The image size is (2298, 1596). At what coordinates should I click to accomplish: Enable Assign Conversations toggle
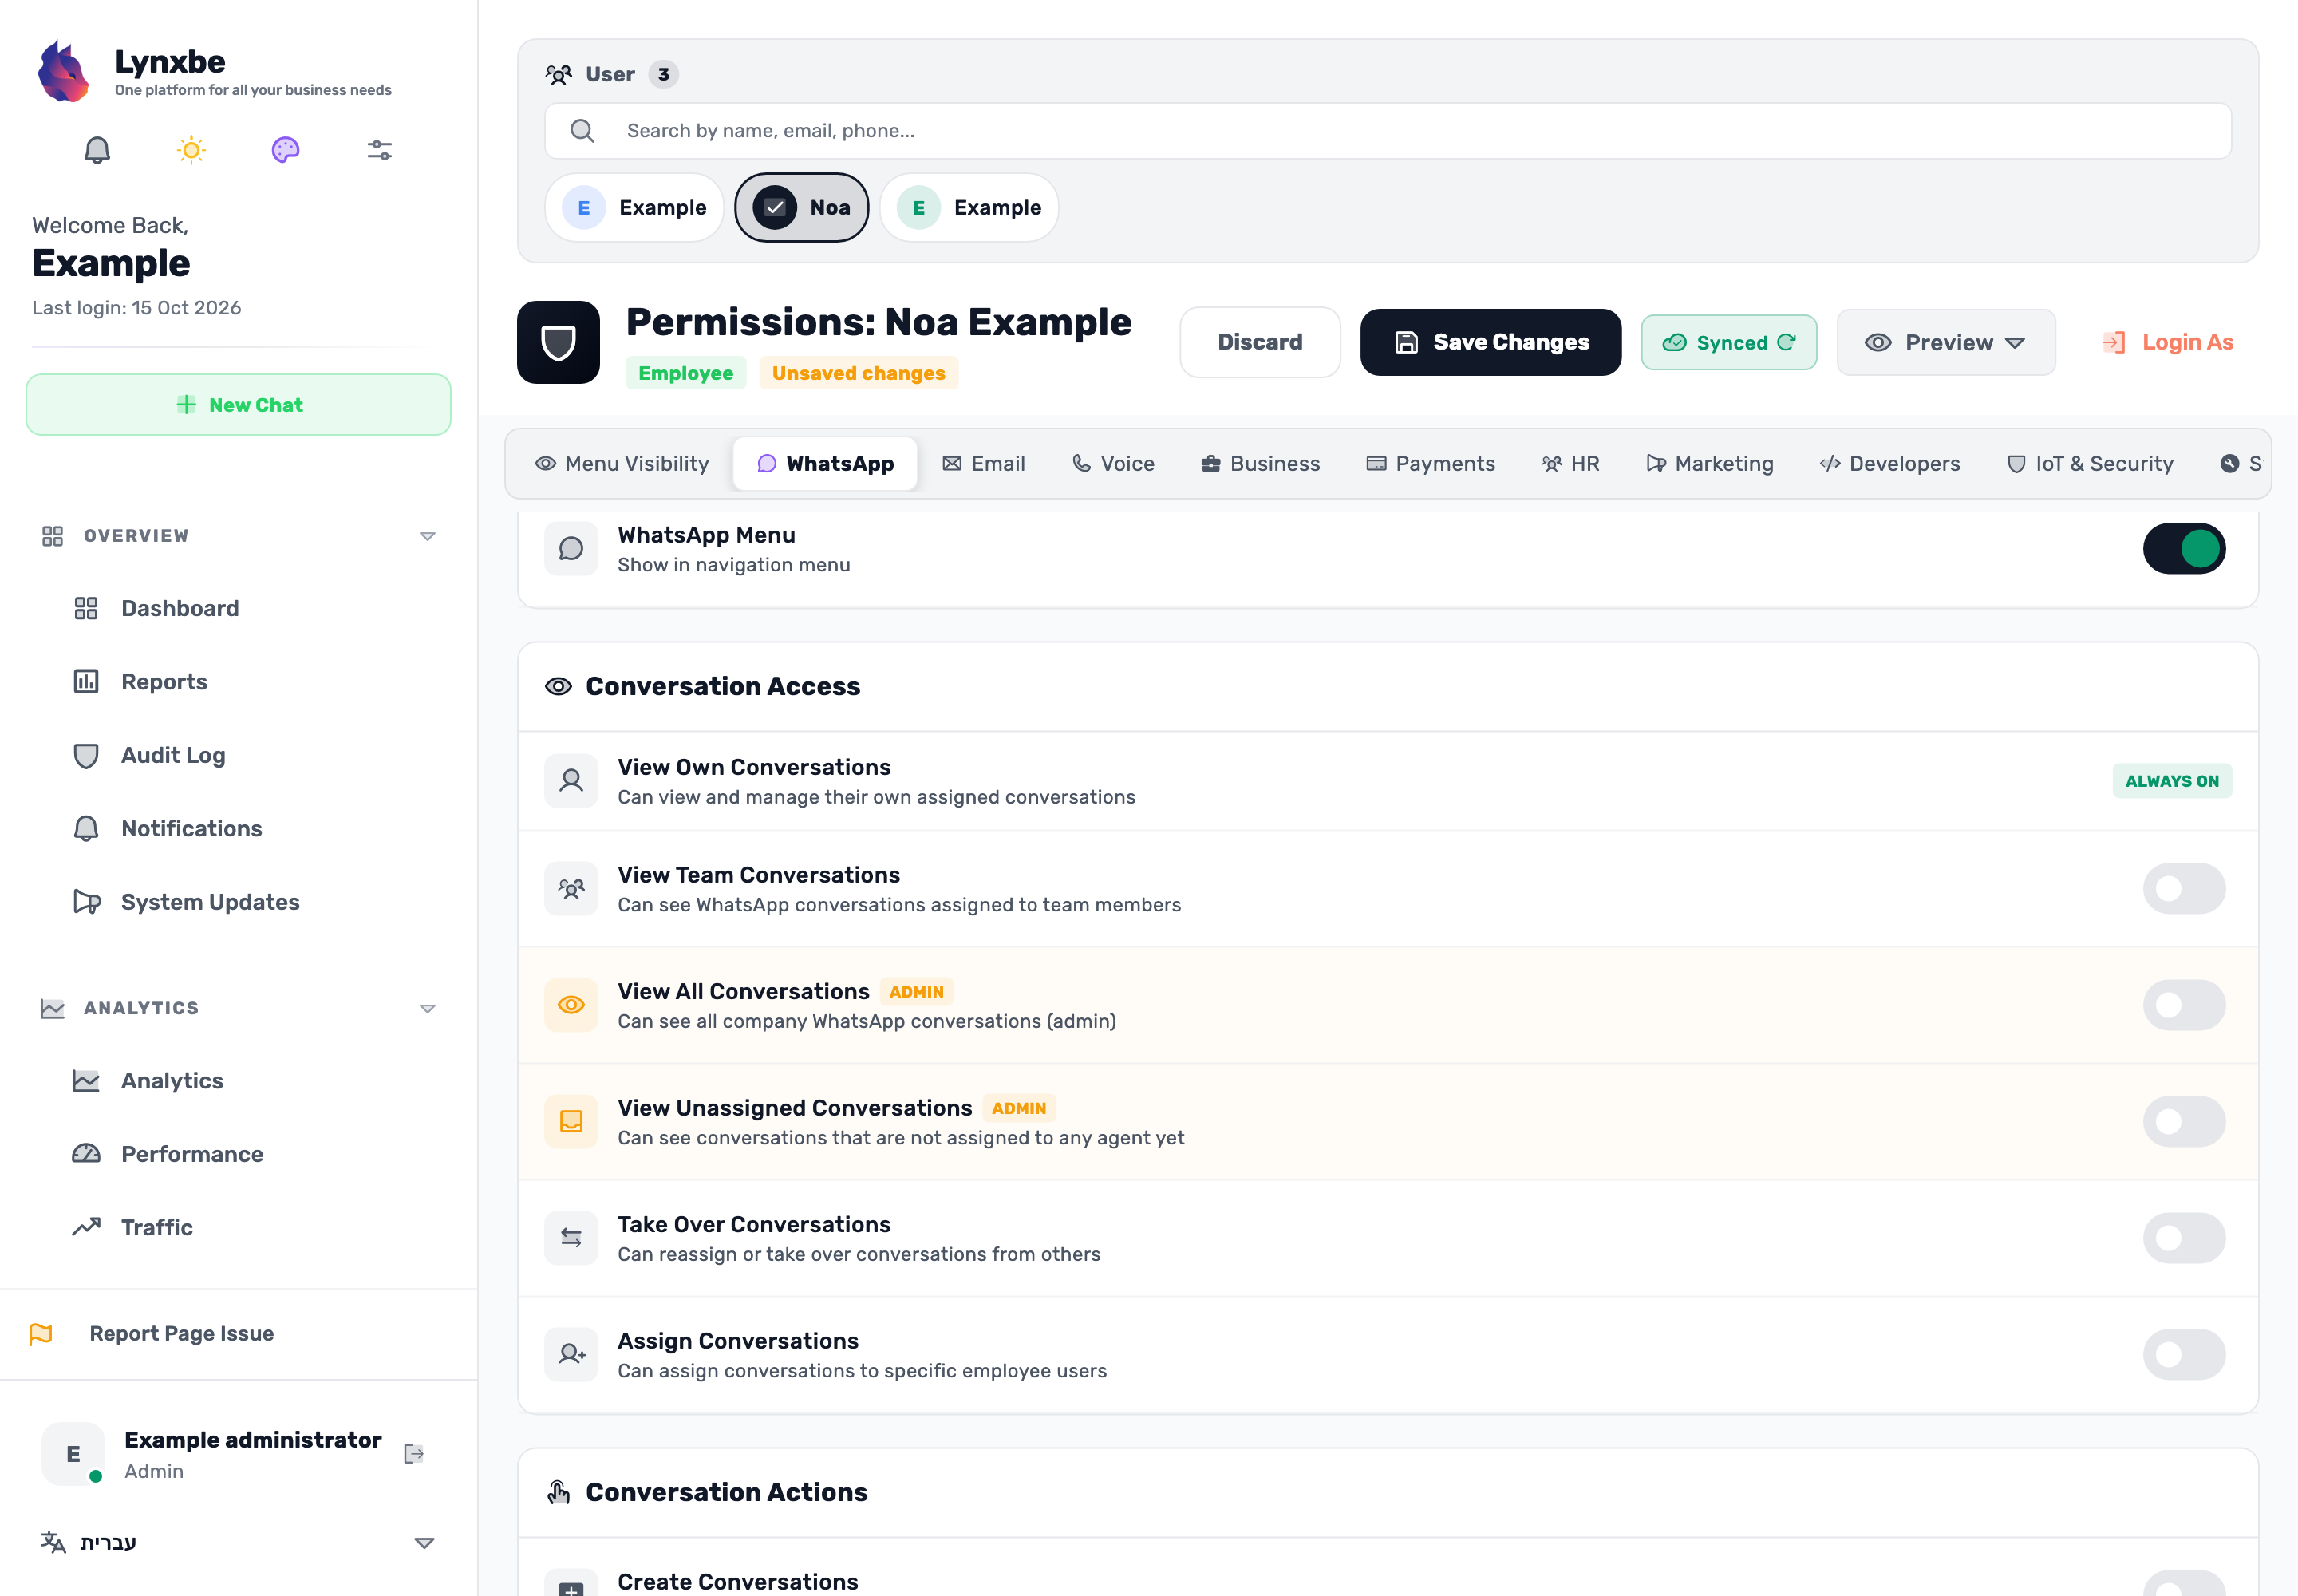2184,1354
